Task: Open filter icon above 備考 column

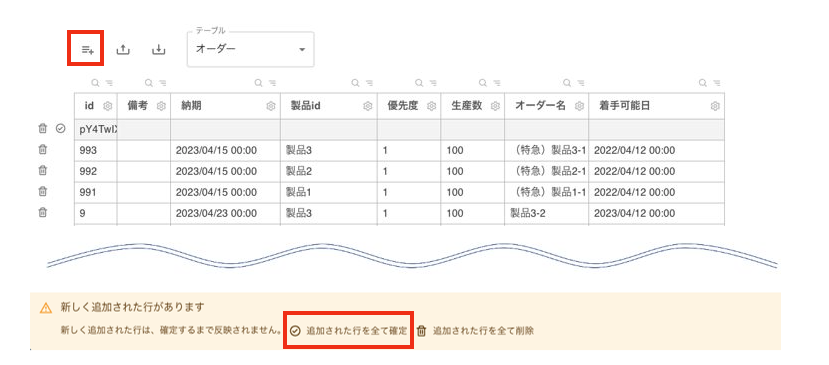Action: tap(163, 83)
